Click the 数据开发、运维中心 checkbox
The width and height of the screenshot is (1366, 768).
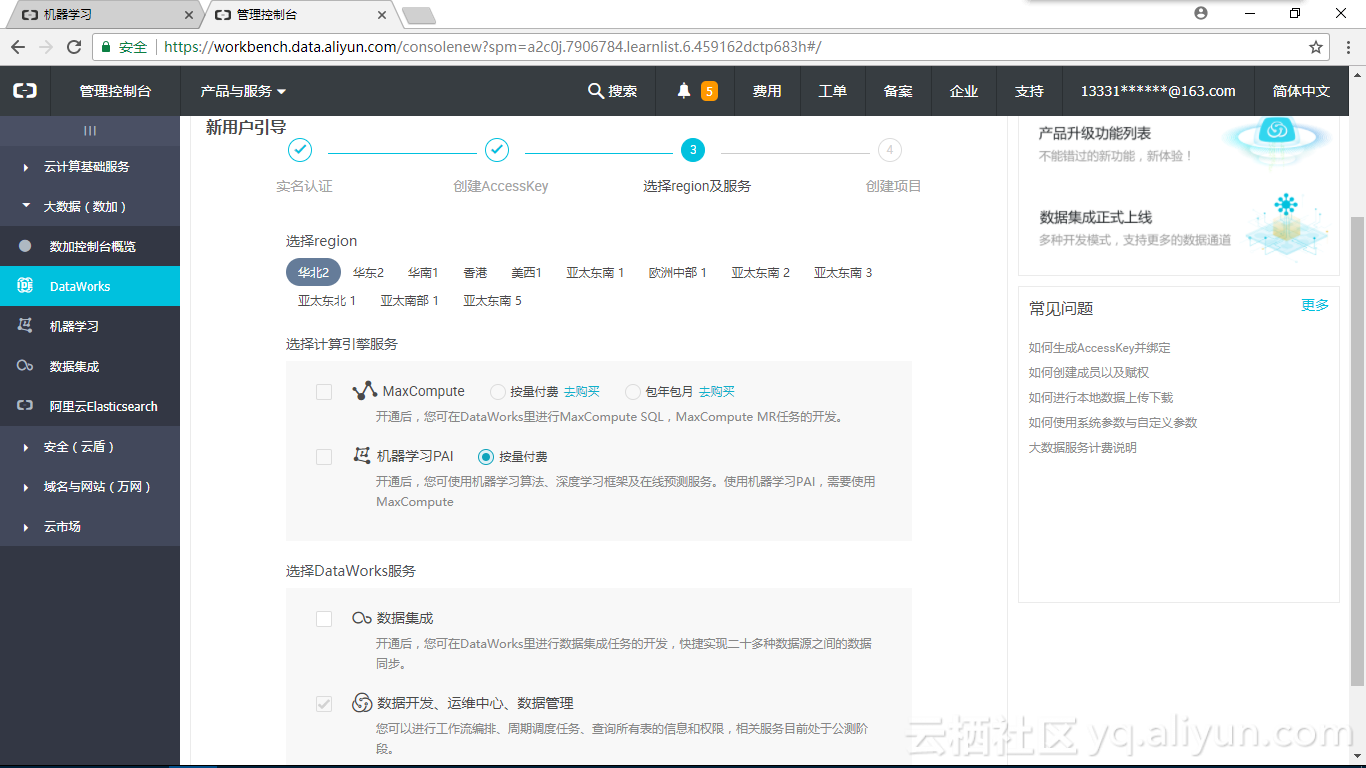[324, 704]
